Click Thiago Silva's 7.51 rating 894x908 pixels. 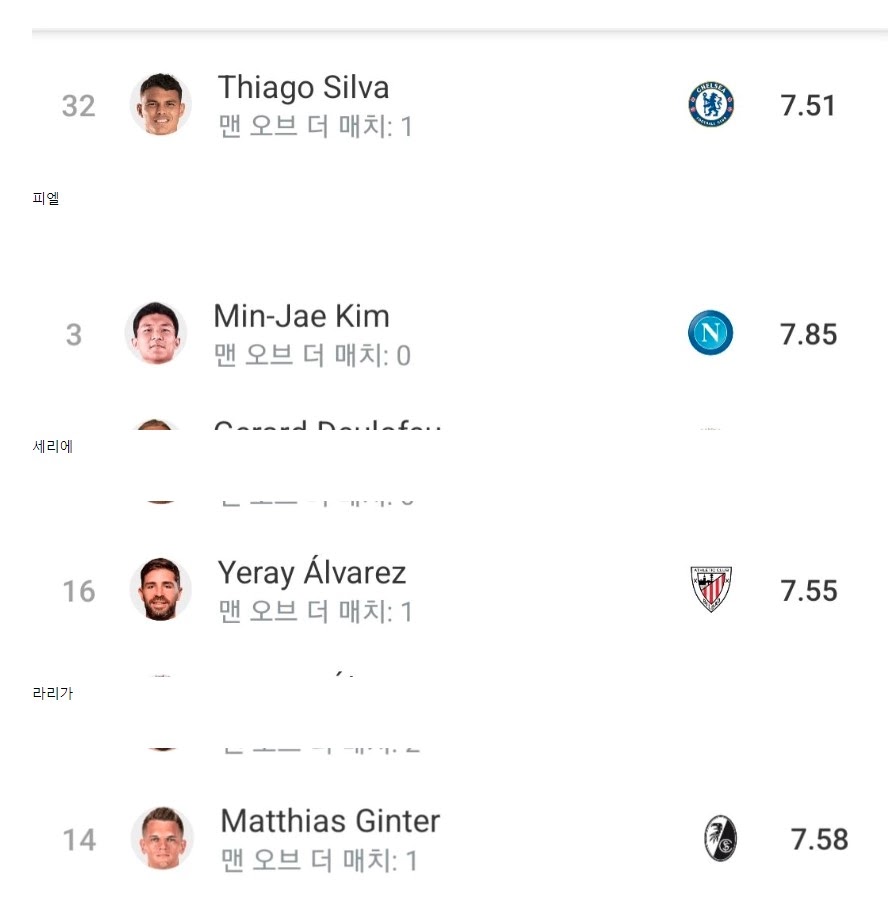808,105
